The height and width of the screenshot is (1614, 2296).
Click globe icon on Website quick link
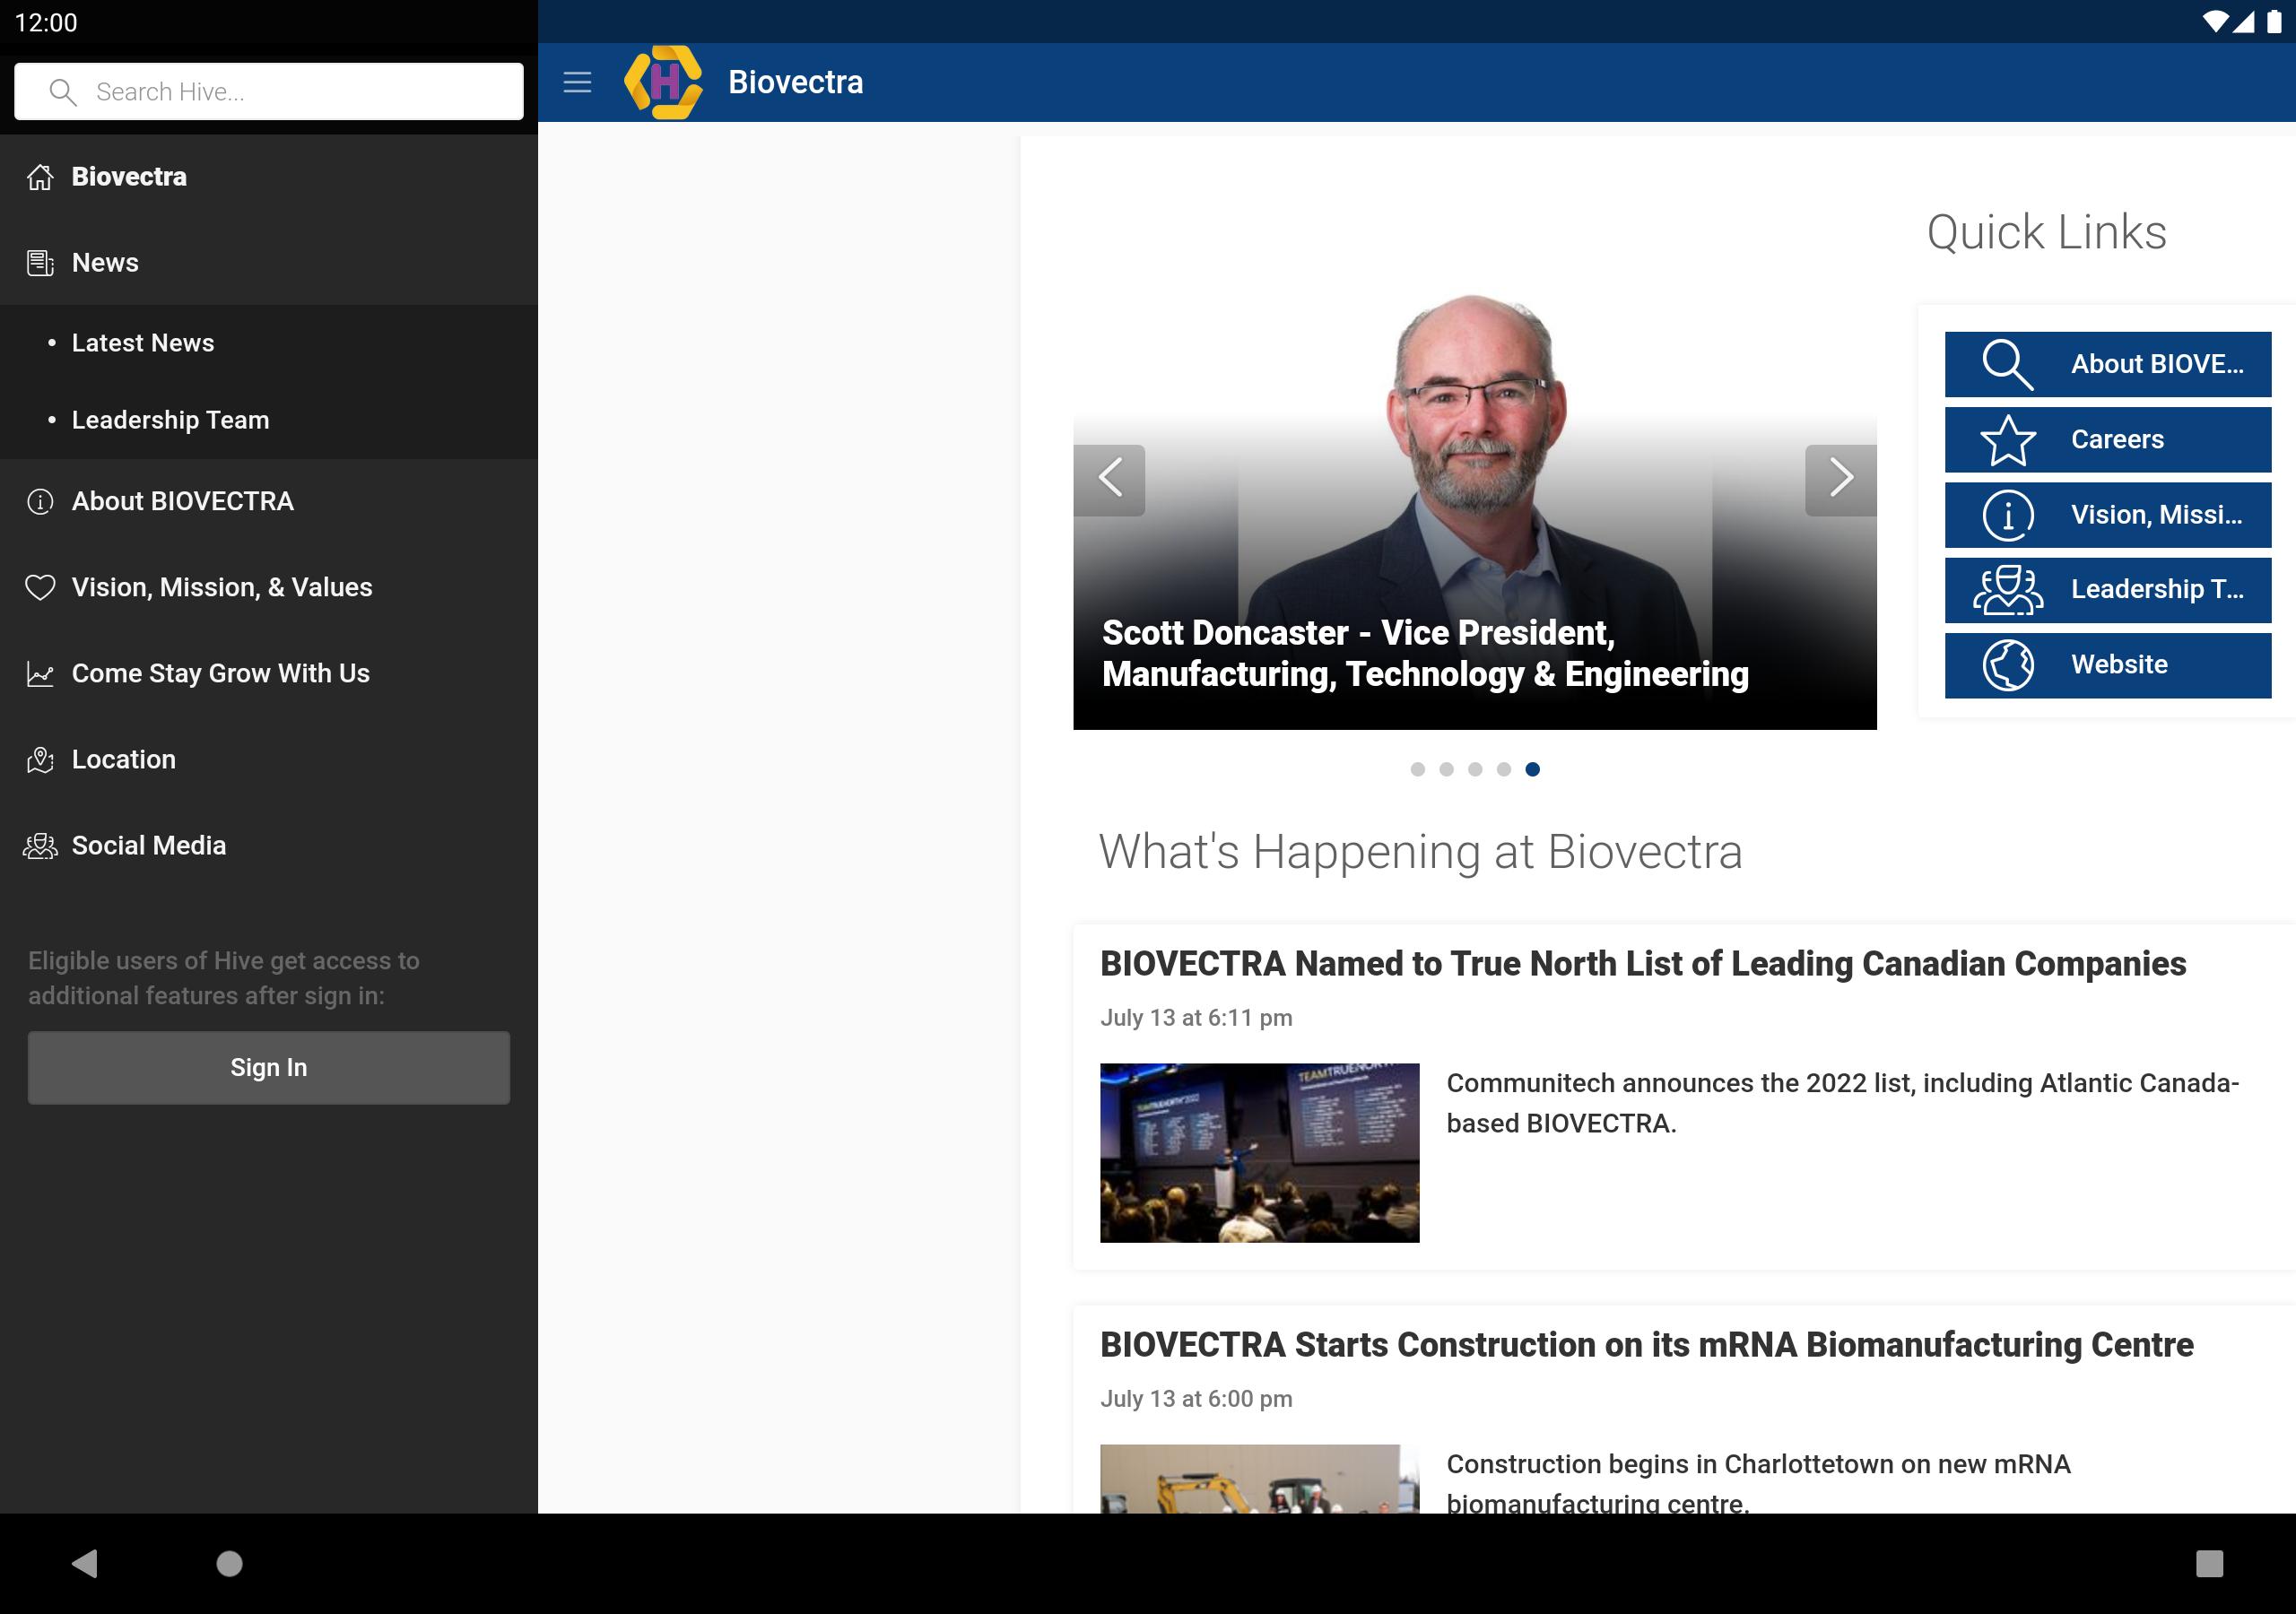point(2008,665)
